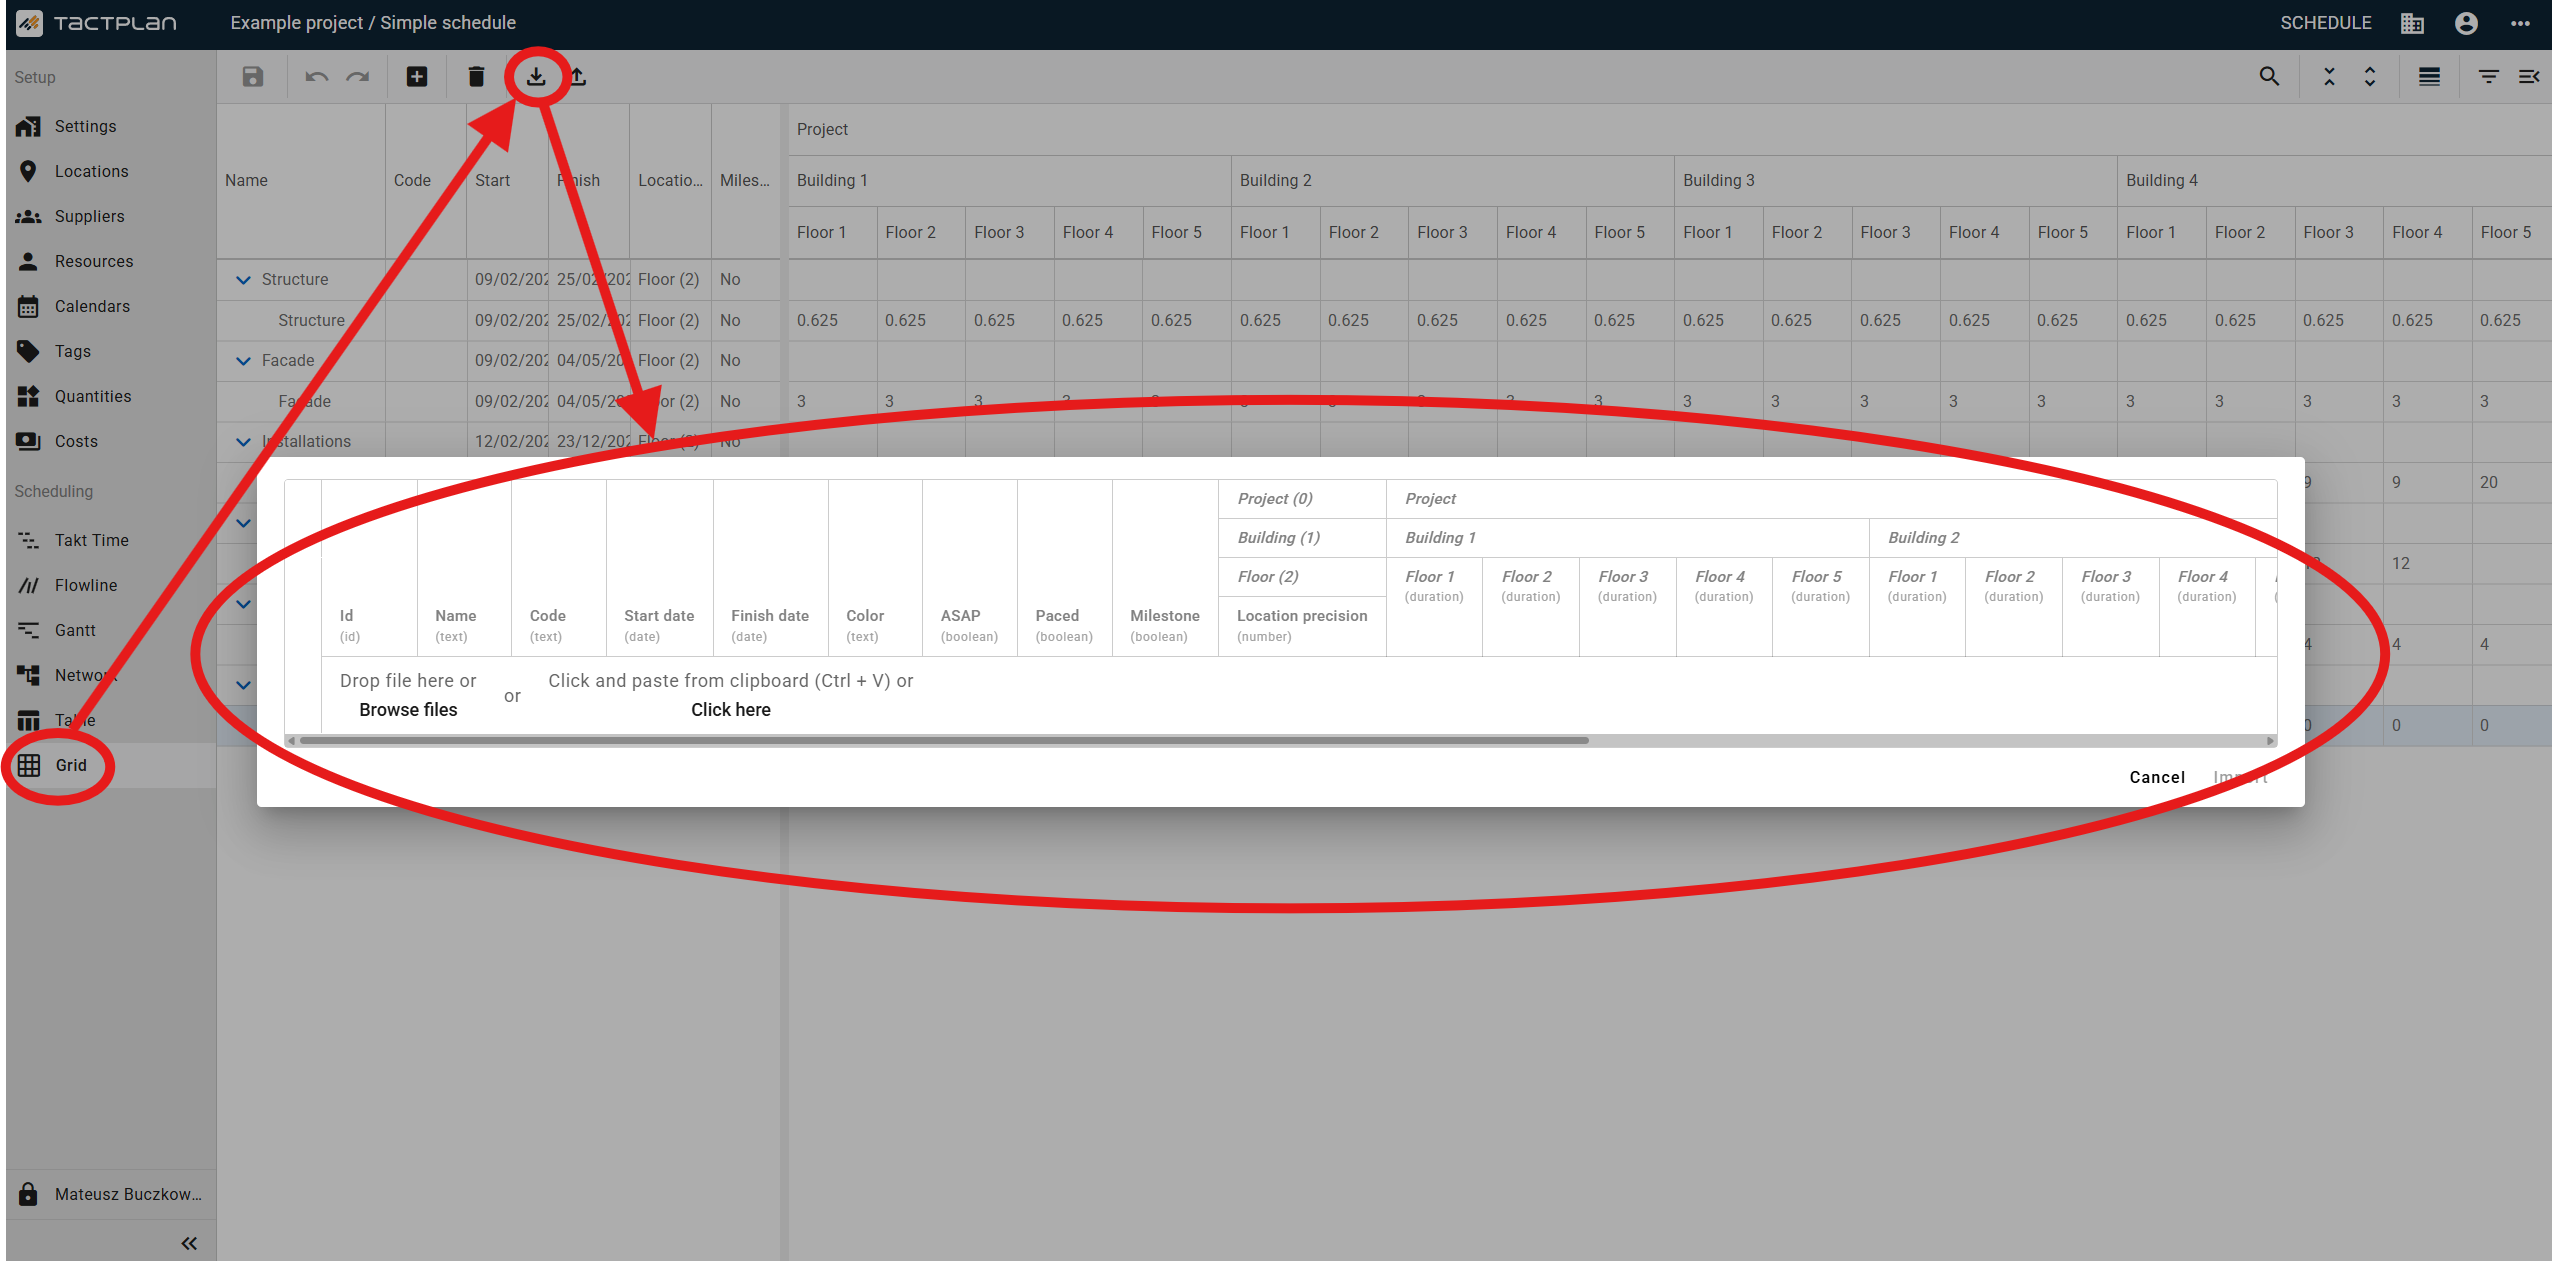Switch to Gantt view
The height and width of the screenshot is (1261, 2552).
[x=111, y=630]
